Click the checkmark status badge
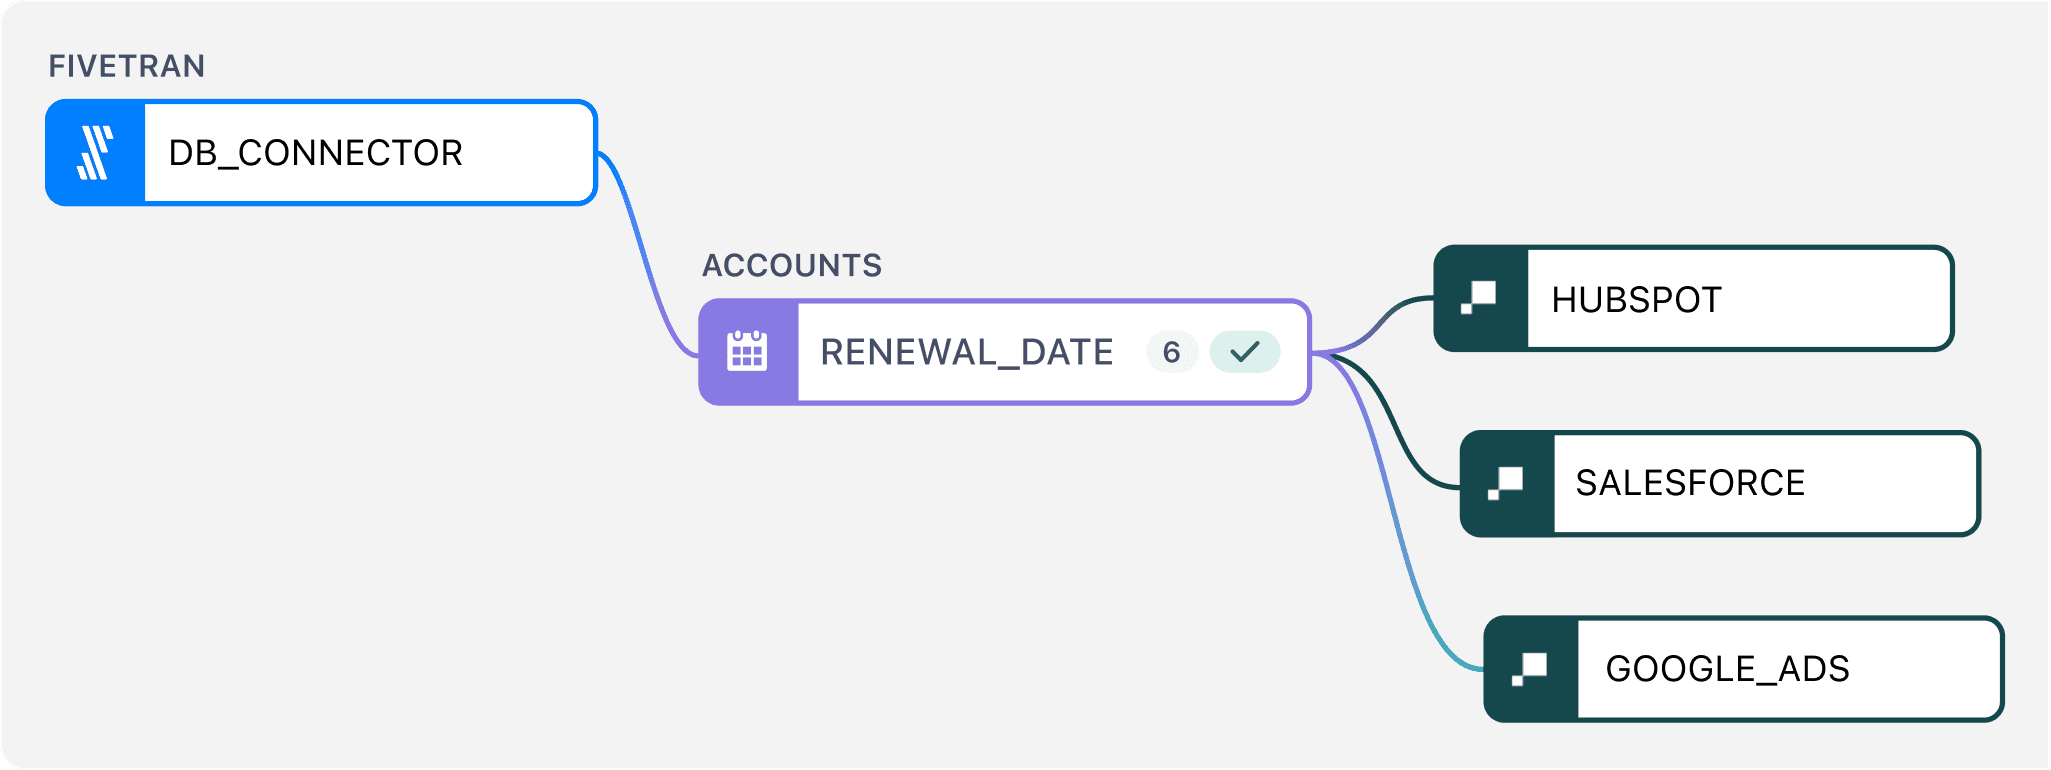 coord(1244,352)
